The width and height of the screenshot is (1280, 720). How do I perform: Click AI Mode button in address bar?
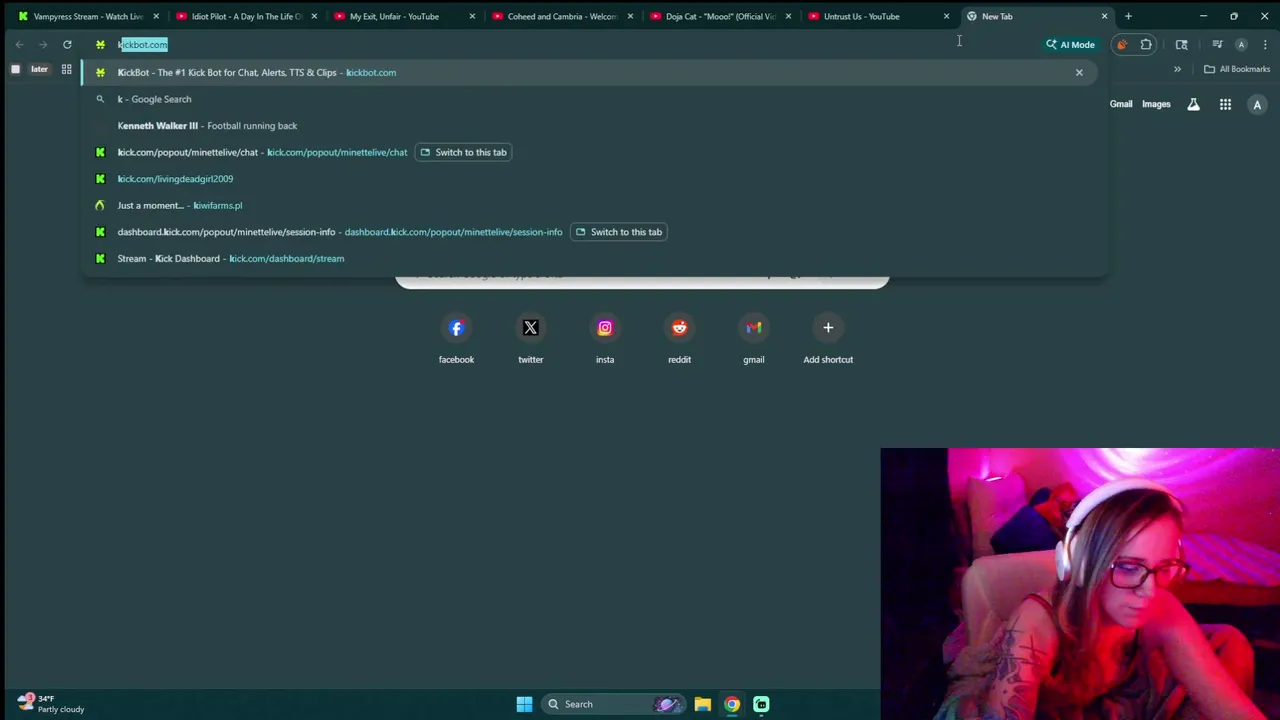tap(1070, 44)
